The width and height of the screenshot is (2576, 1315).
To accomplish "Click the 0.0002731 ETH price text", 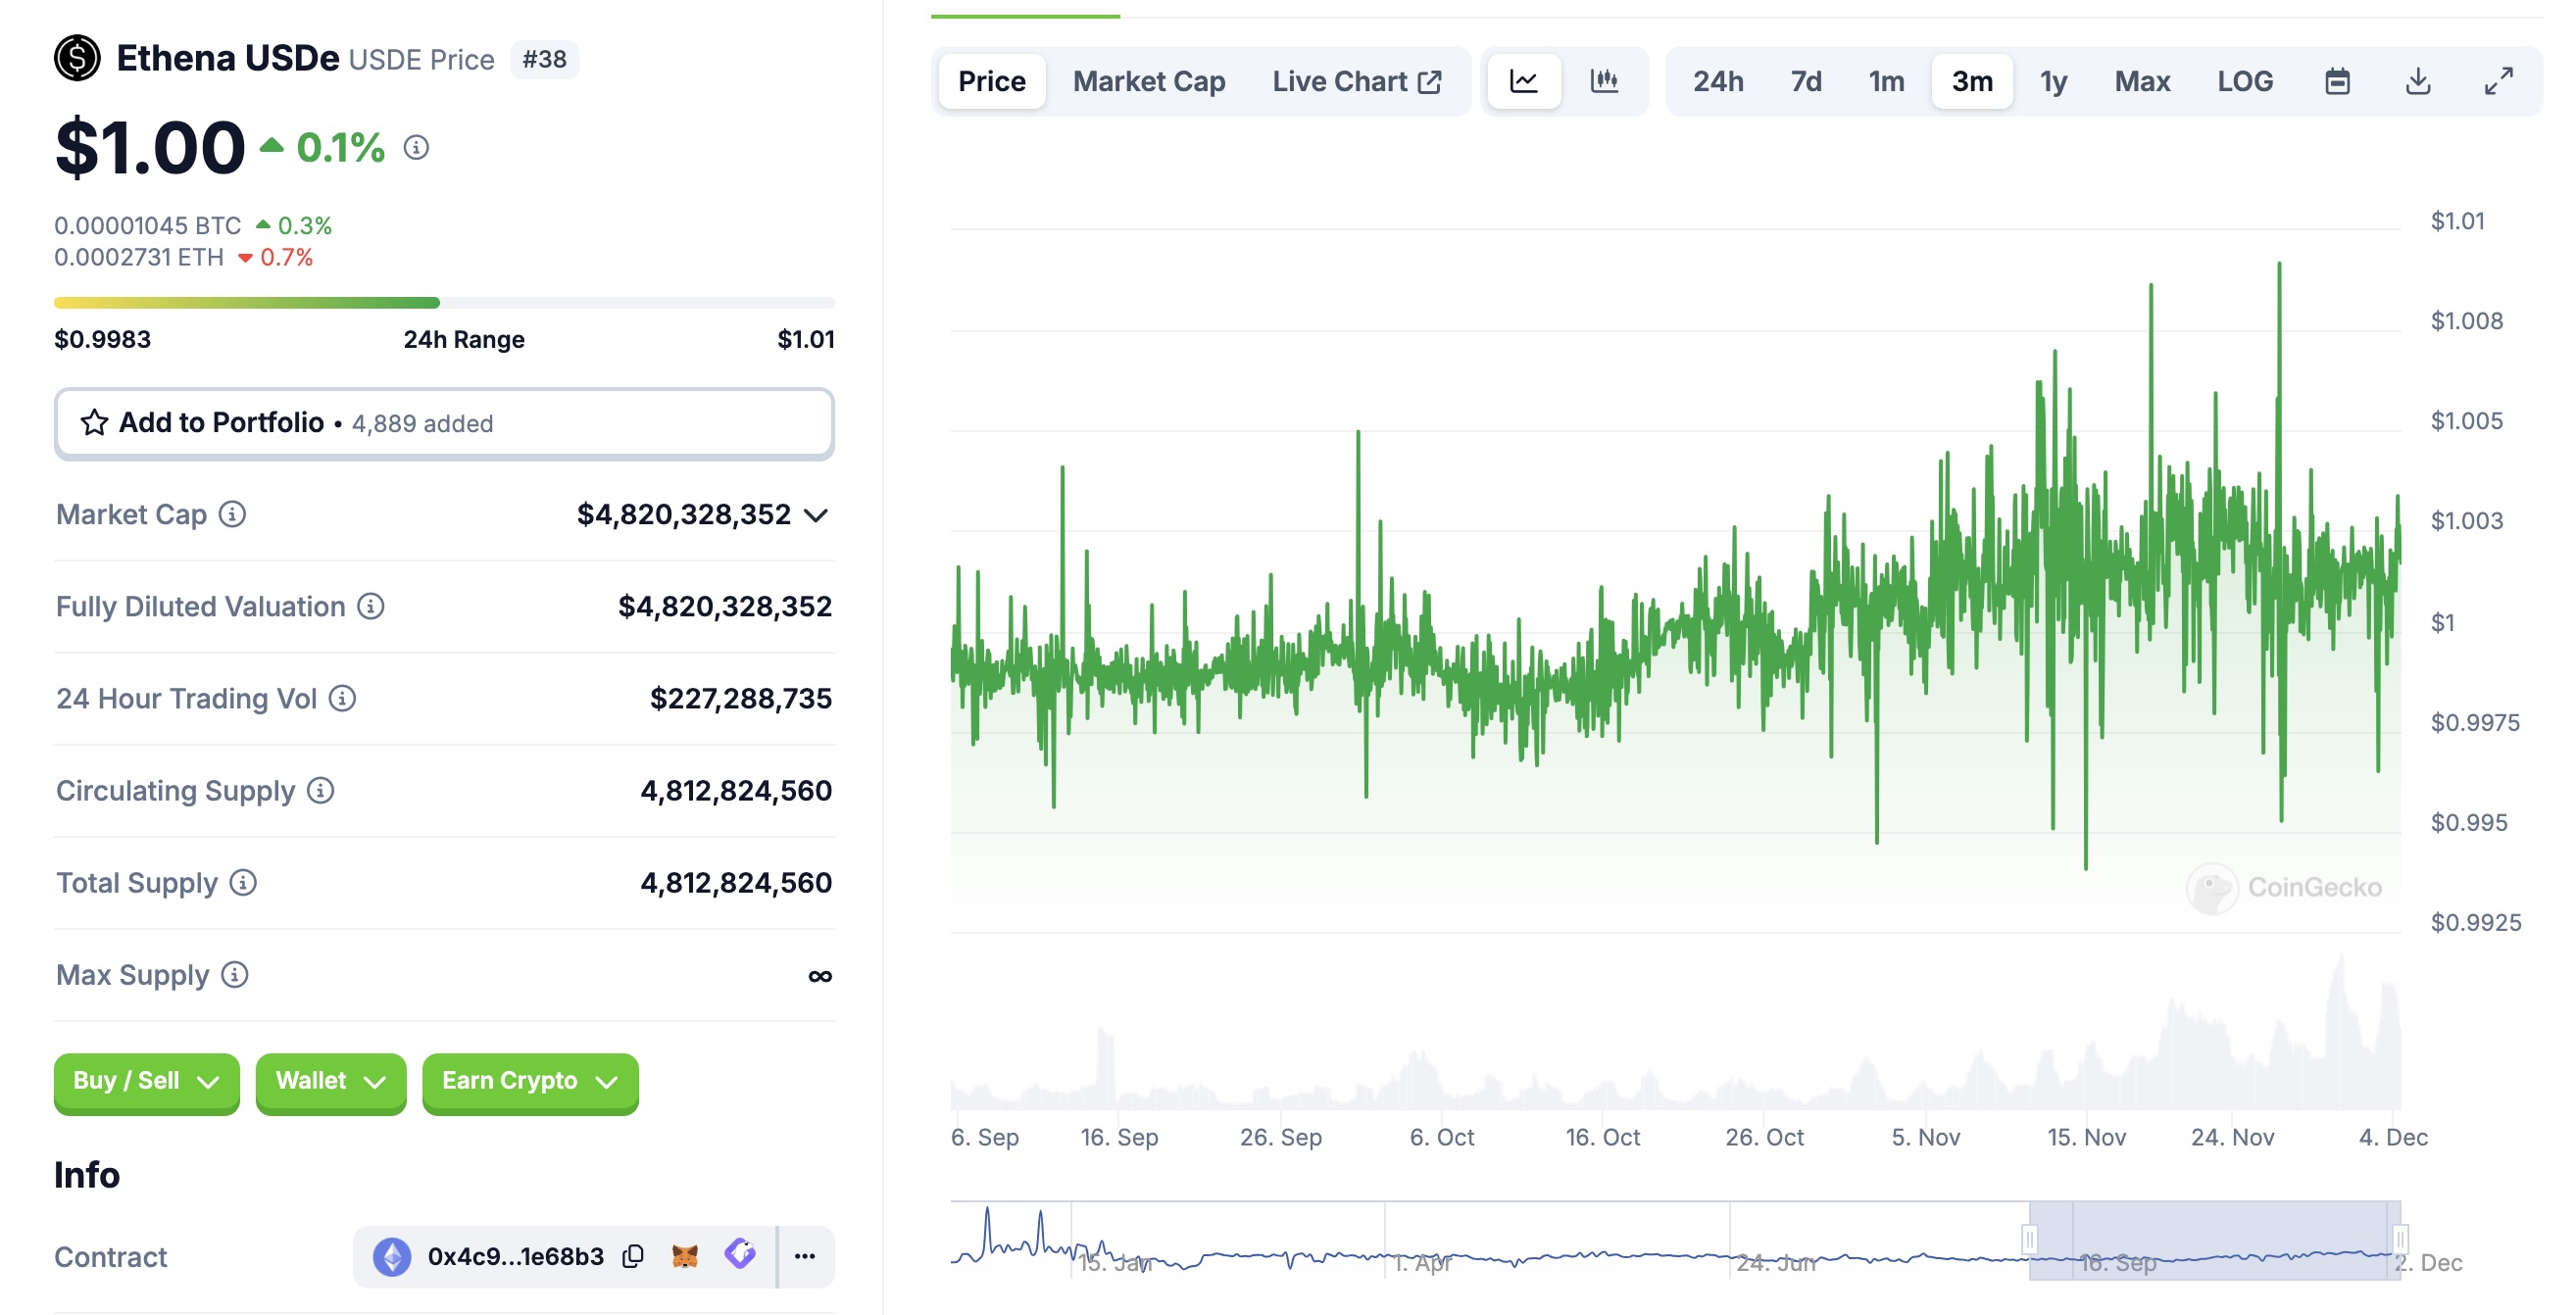I will pyautogui.click(x=138, y=257).
